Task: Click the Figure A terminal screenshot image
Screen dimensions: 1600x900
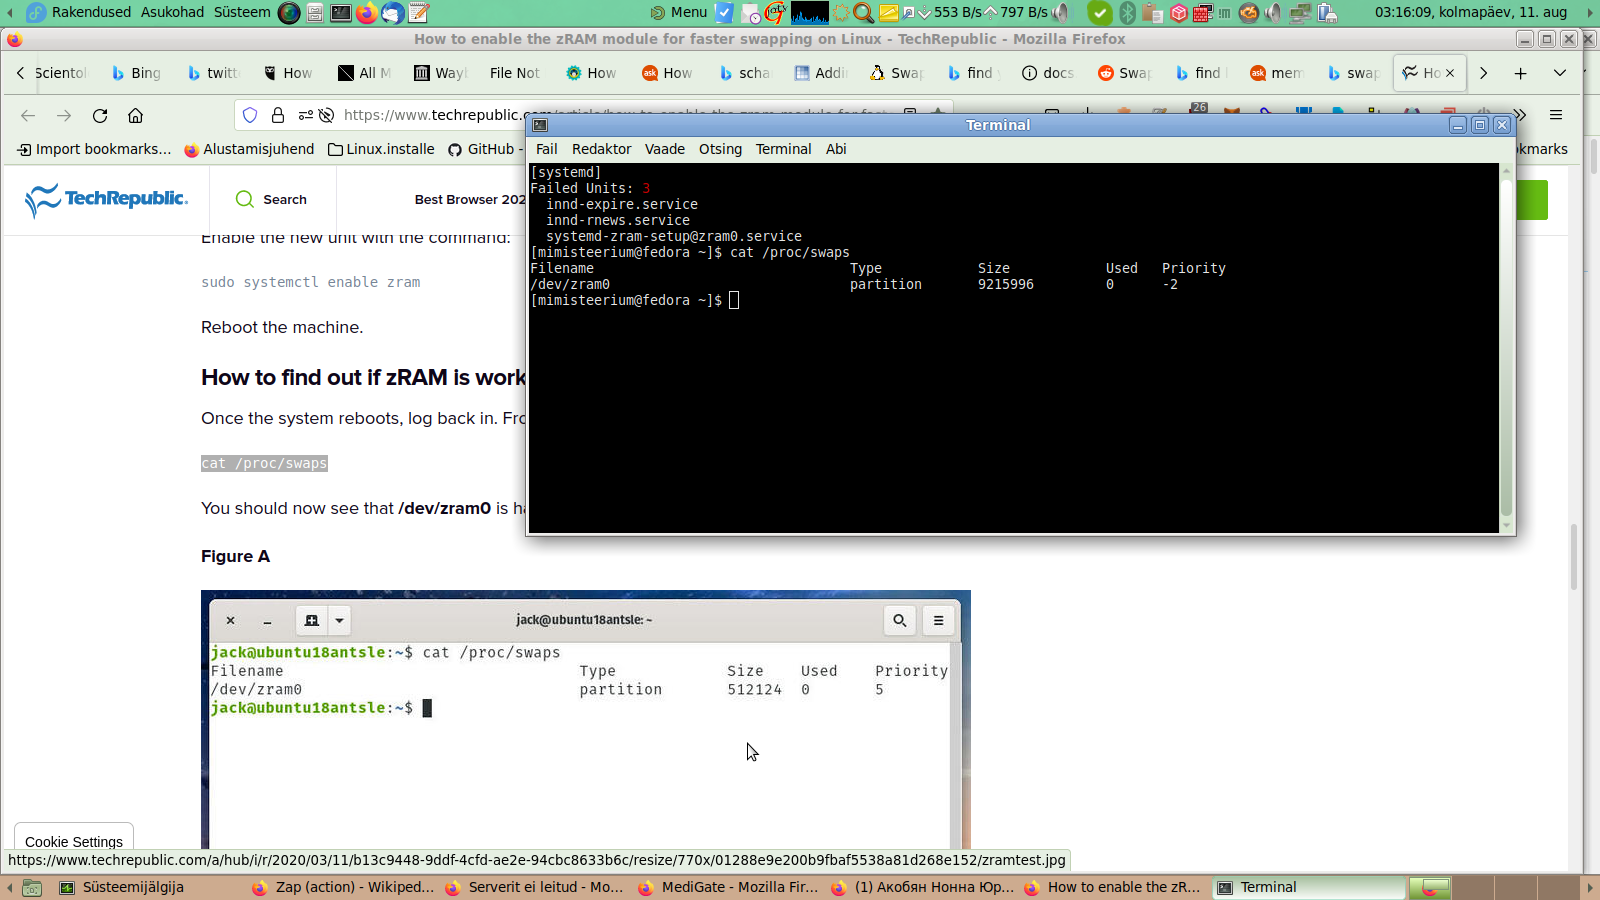Action: click(x=586, y=720)
